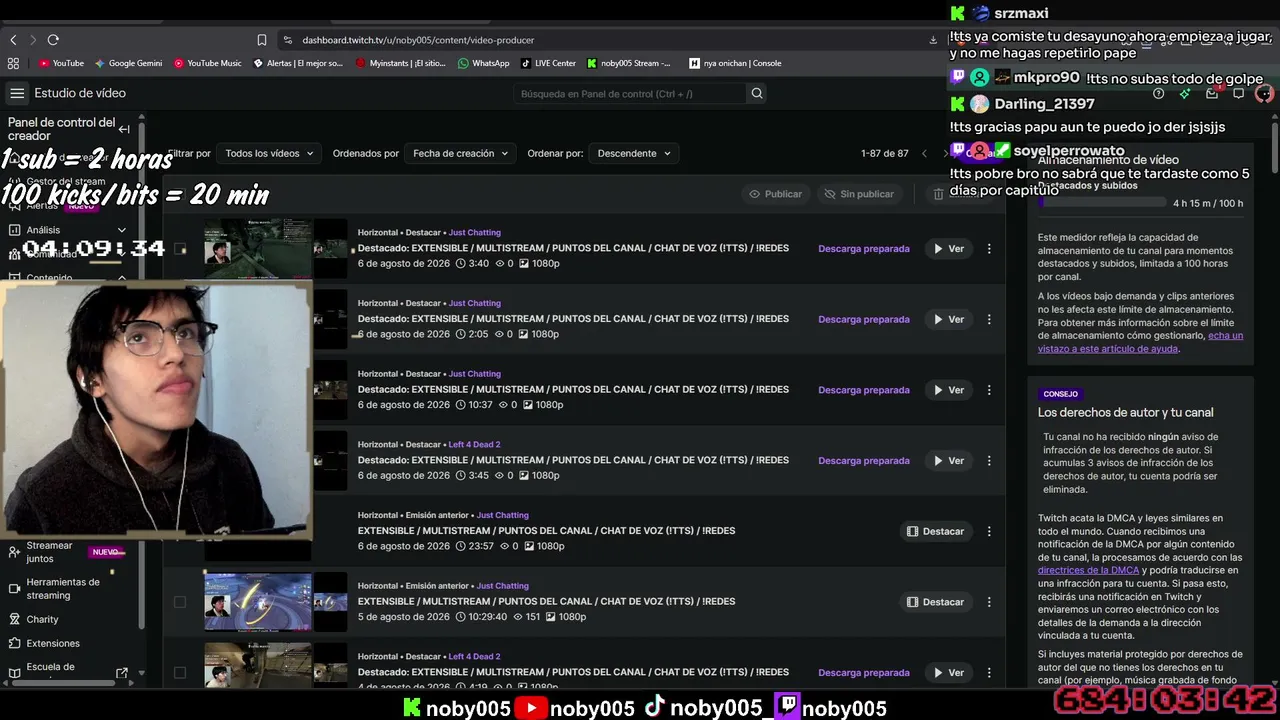
Task: Open the YouTube Music bookmark
Action: (x=208, y=63)
